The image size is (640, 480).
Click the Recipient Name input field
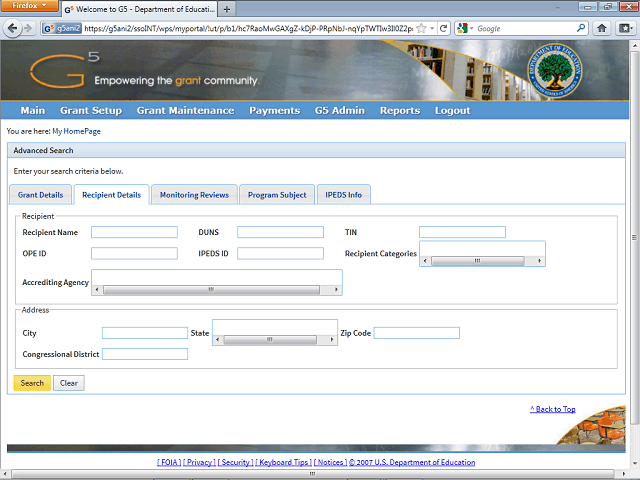point(134,232)
